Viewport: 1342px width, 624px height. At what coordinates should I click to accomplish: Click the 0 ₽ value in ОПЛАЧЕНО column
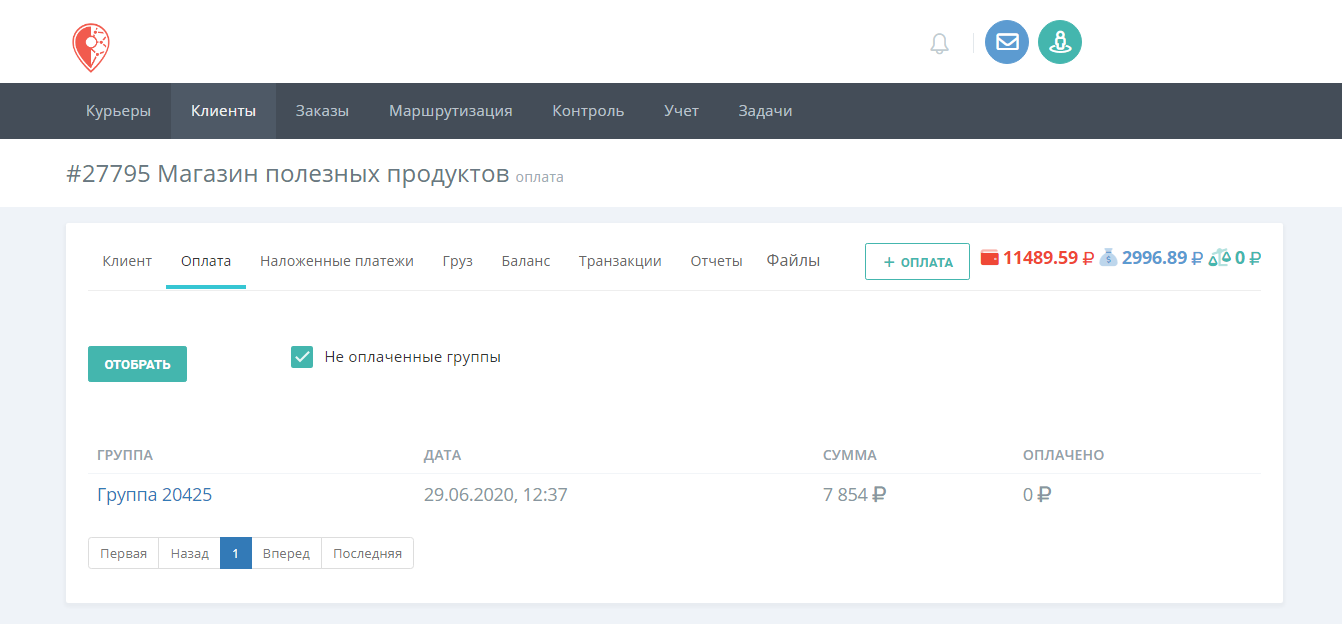tap(1037, 494)
